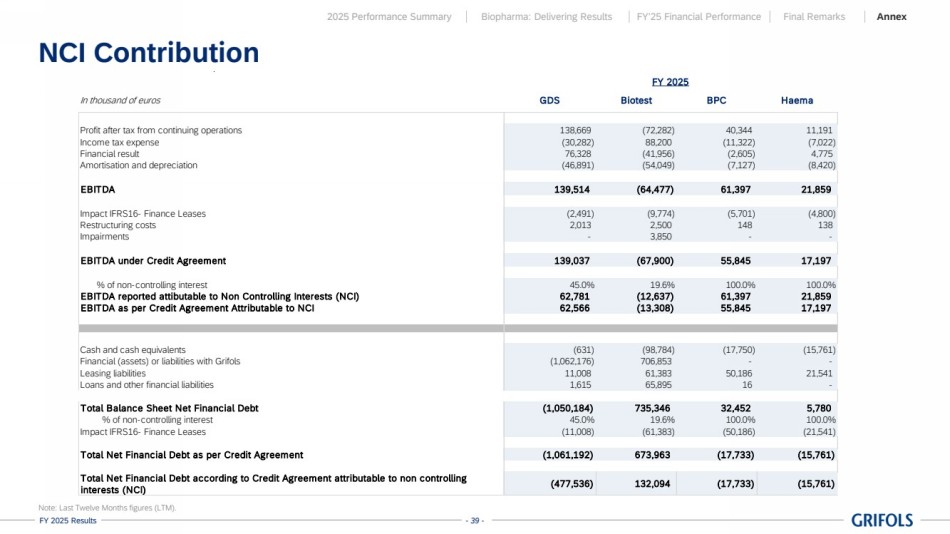Click the NCI Contribution slide title
This screenshot has height=534, width=950.
tap(148, 53)
